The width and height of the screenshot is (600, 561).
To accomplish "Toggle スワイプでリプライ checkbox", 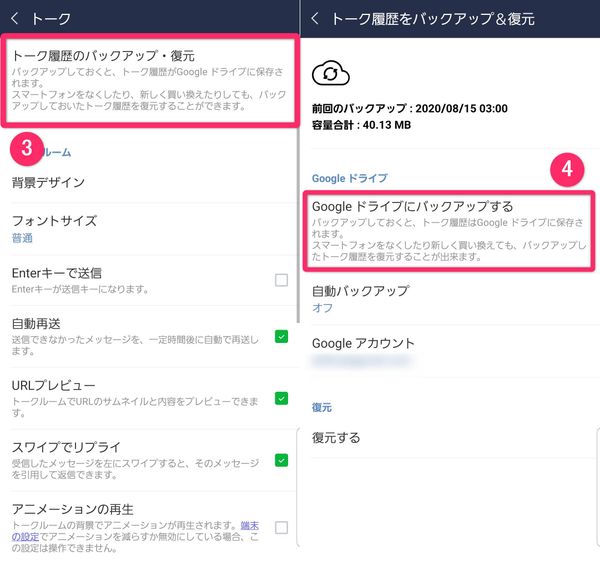I will click(x=281, y=460).
